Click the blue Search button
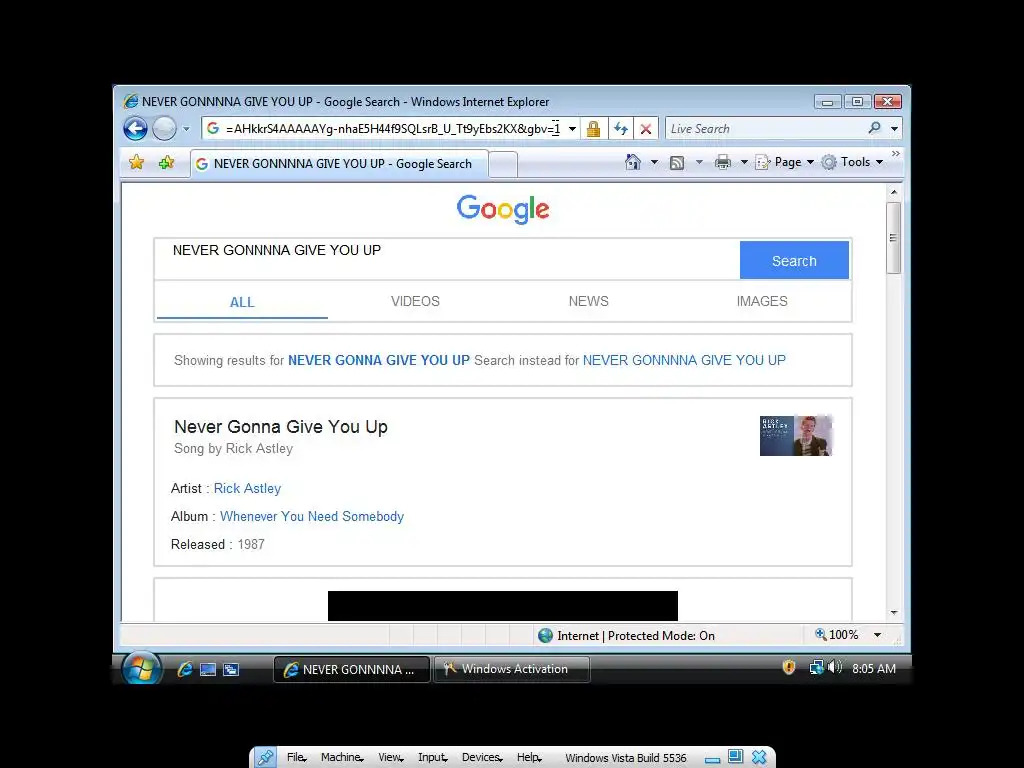This screenshot has width=1024, height=768. pyautogui.click(x=794, y=260)
